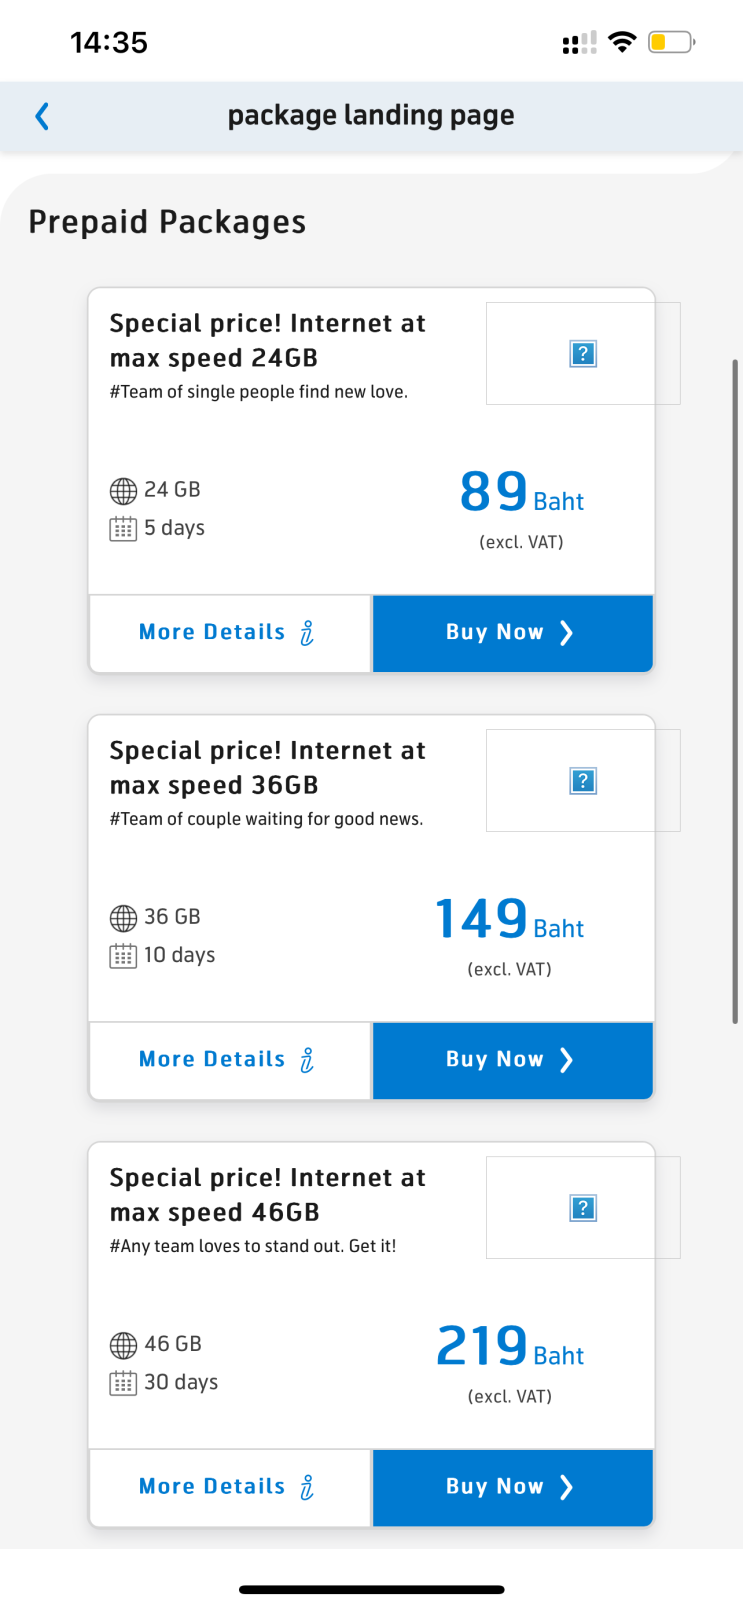Tap the broken image on 36GB card

pos(583,781)
